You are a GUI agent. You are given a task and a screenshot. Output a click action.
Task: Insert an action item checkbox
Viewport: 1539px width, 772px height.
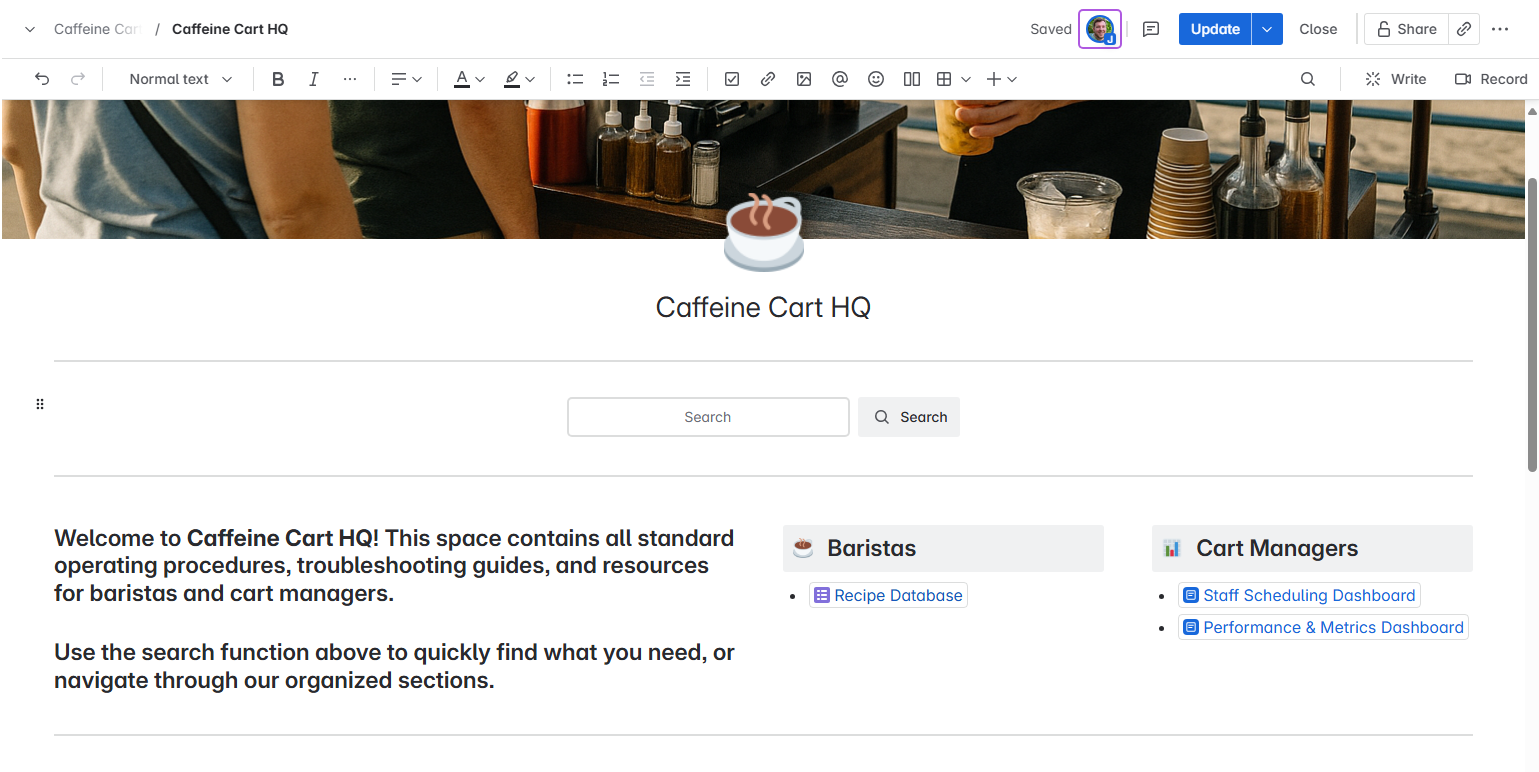coord(732,79)
